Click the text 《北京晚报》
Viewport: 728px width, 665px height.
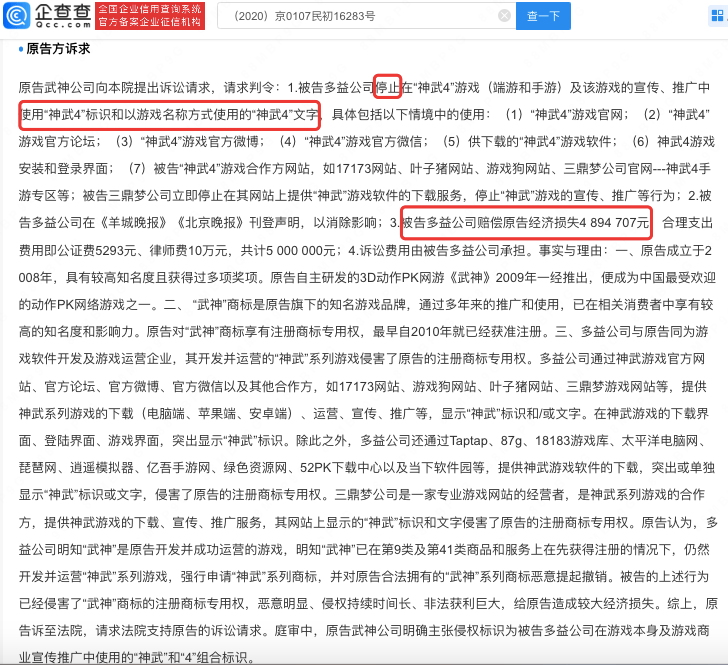pyautogui.click(x=210, y=223)
